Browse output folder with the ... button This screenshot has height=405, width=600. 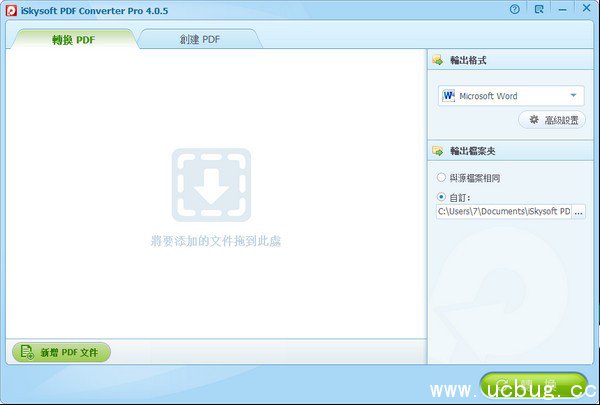(579, 212)
